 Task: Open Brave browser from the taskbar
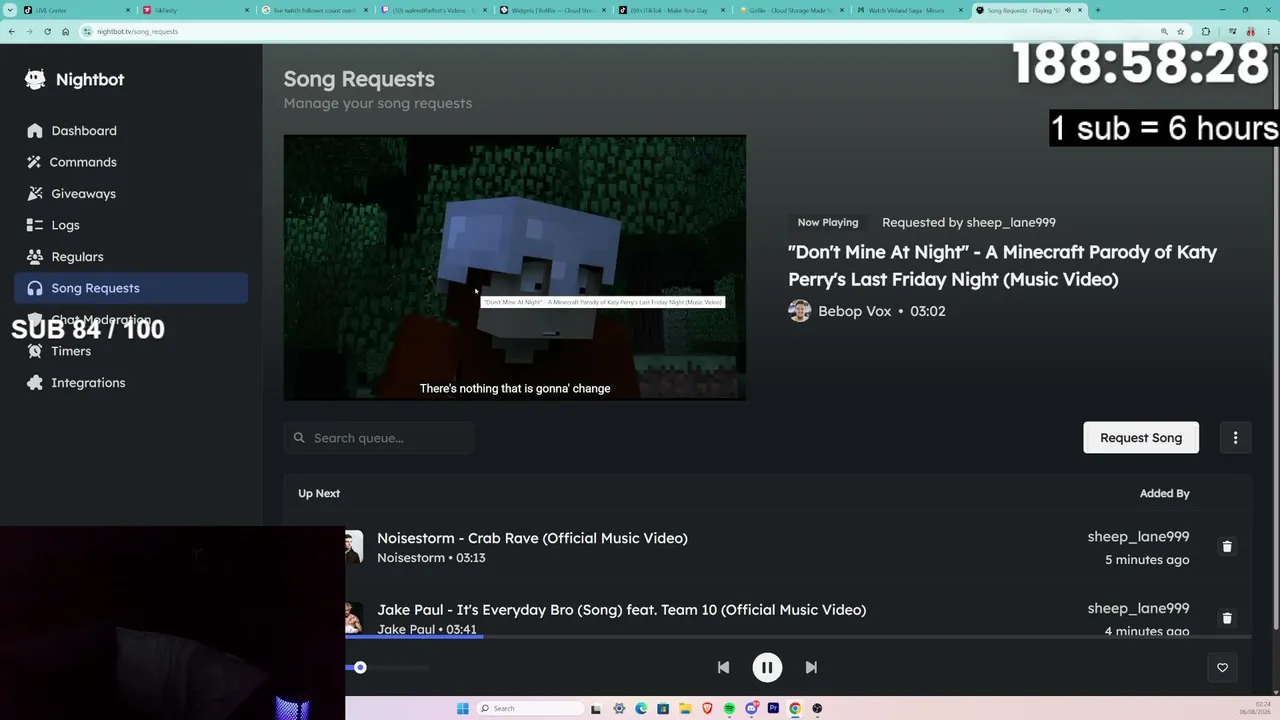click(x=707, y=708)
